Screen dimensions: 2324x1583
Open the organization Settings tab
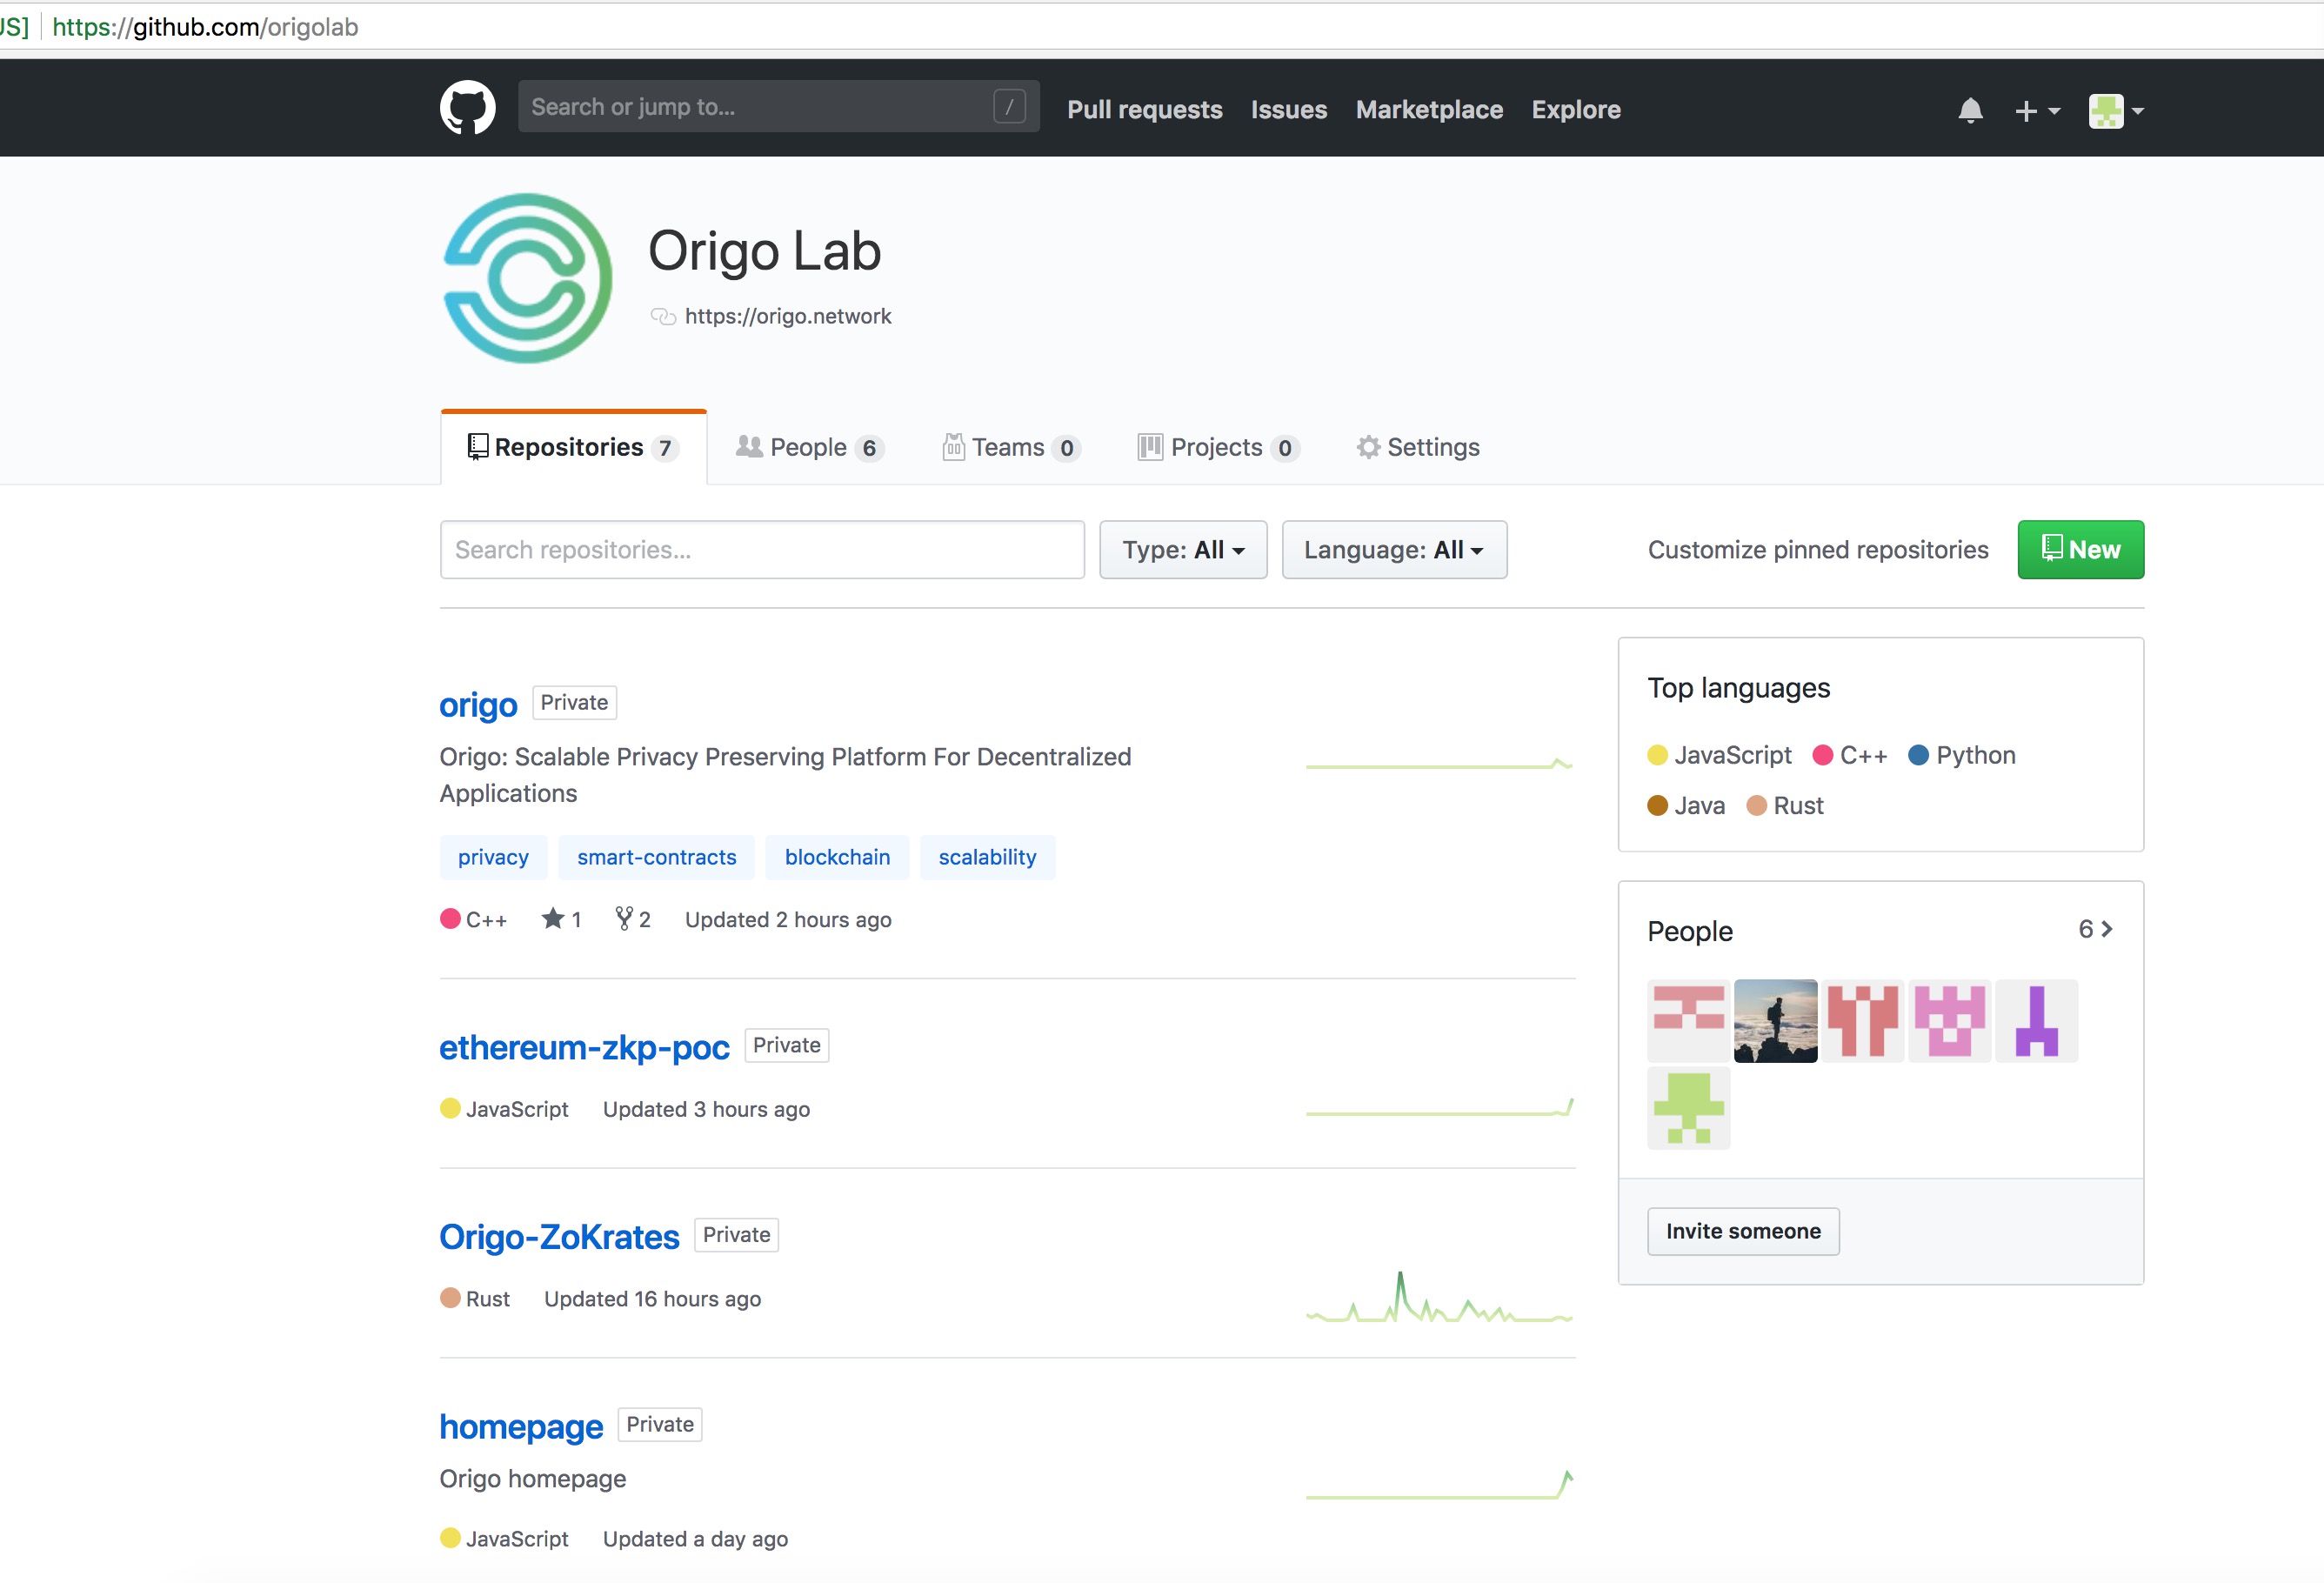[x=1417, y=447]
